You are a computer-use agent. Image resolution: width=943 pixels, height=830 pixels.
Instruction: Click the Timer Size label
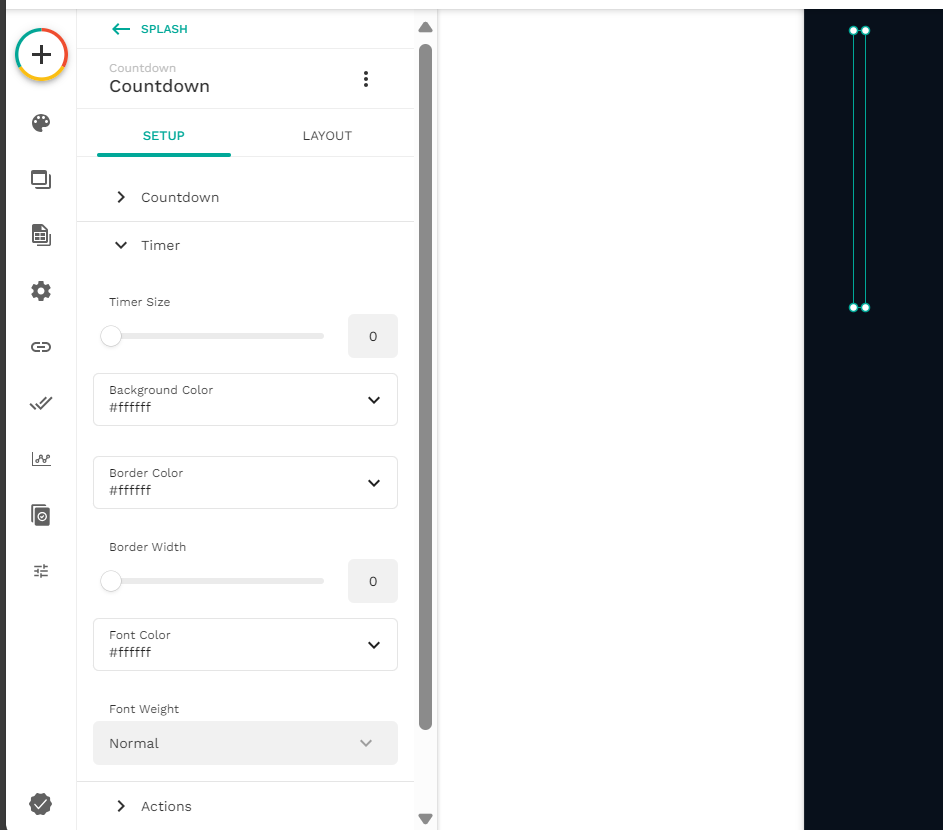click(140, 302)
